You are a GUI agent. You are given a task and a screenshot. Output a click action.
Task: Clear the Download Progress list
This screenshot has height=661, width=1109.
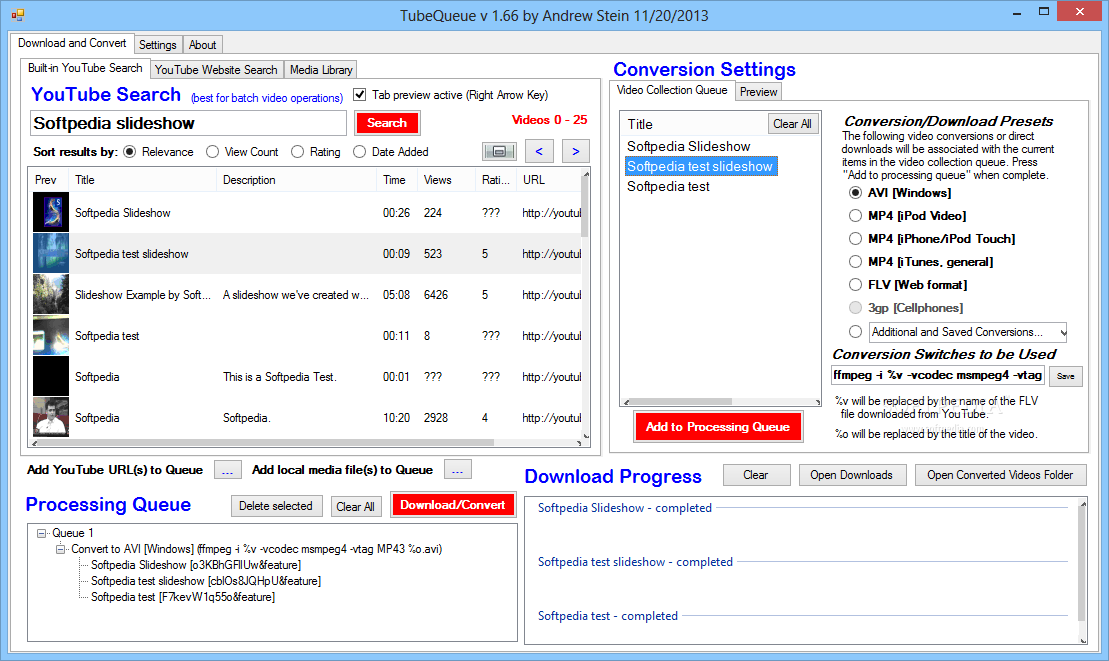[x=756, y=475]
